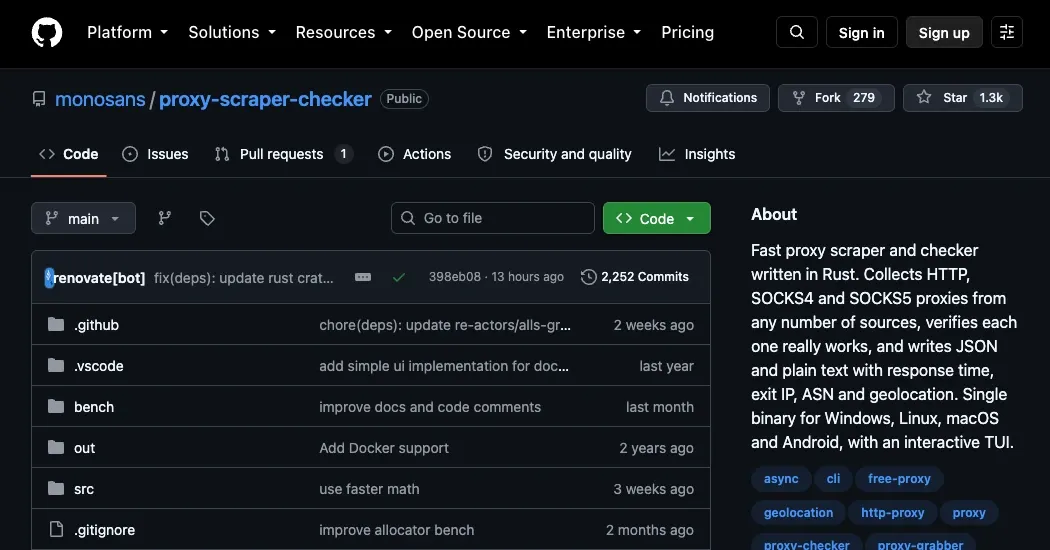The image size is (1050, 550).
Task: Open 'use faster math' commit message
Action: [369, 488]
